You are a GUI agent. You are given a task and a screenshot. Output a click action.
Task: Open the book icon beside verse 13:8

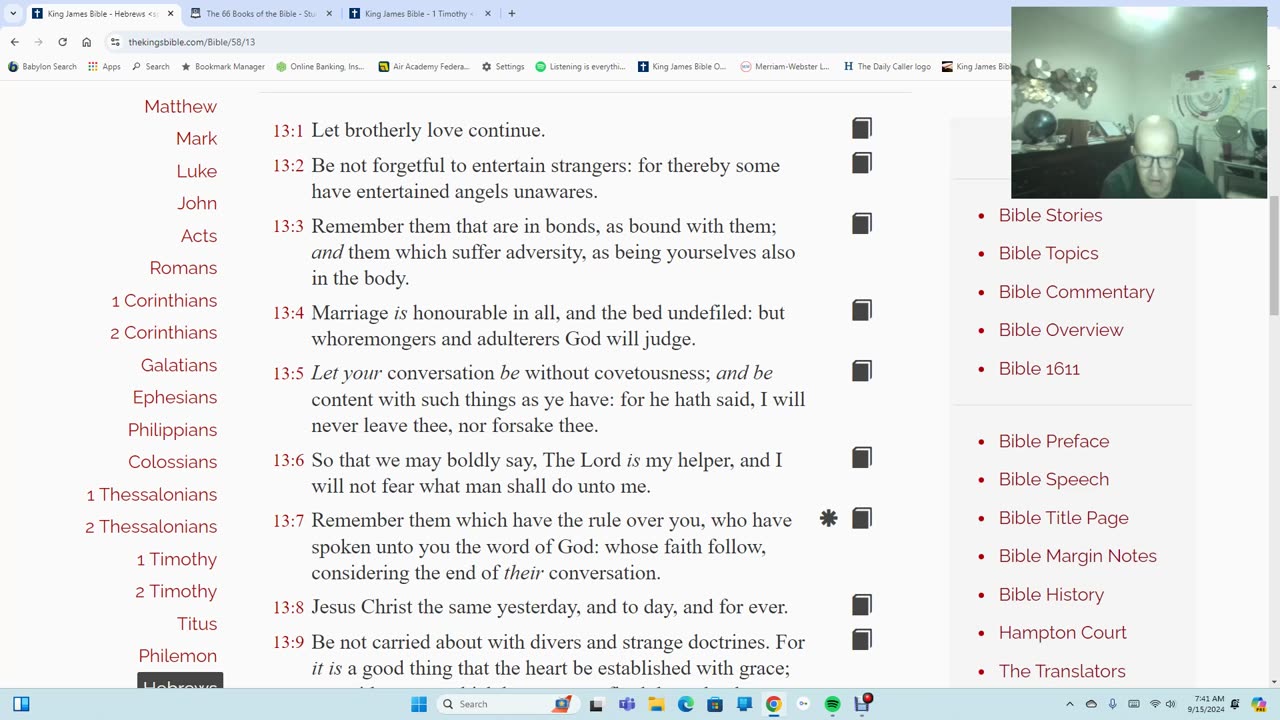pyautogui.click(x=862, y=605)
